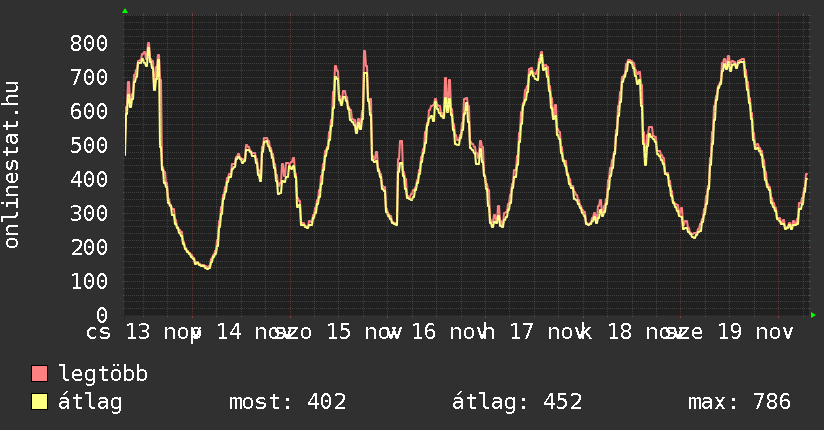
Task: Select the legtöbb legend label
Action: coord(104,374)
